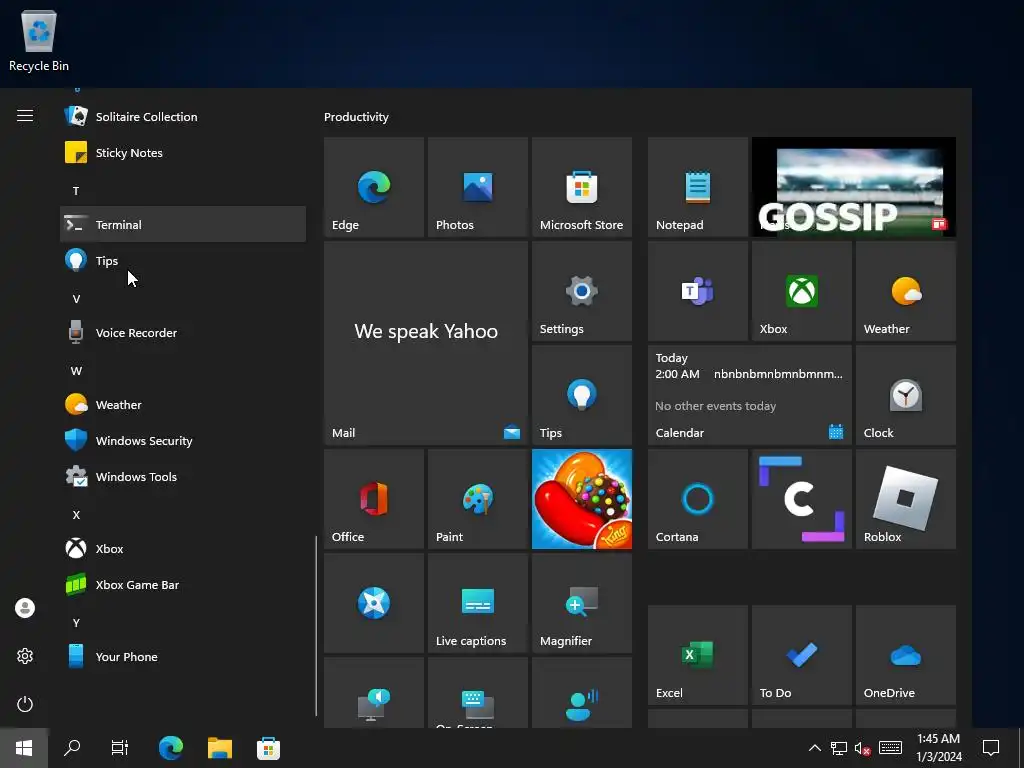Open the Live captions tile
The width and height of the screenshot is (1024, 768).
click(x=477, y=603)
